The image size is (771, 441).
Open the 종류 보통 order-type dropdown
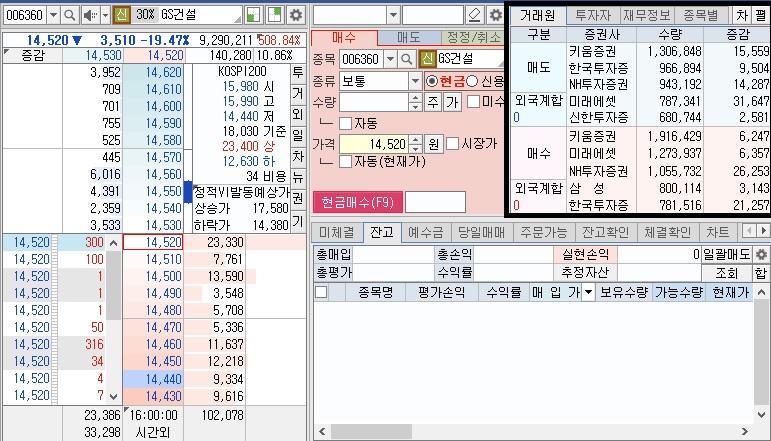415,81
